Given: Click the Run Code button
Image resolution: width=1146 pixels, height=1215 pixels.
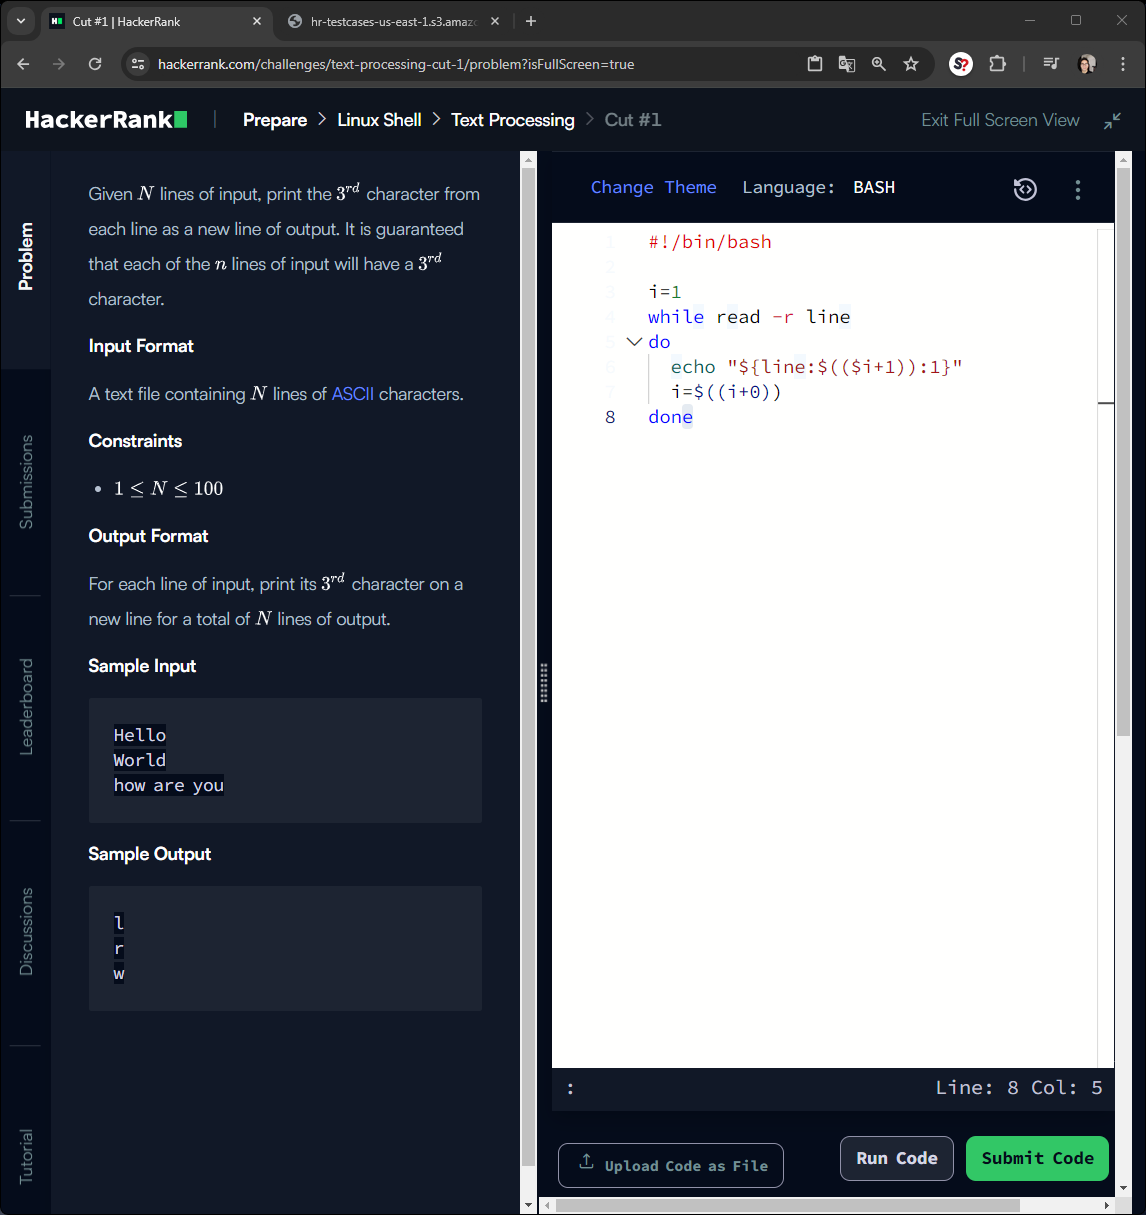Looking at the screenshot, I should click(897, 1158).
